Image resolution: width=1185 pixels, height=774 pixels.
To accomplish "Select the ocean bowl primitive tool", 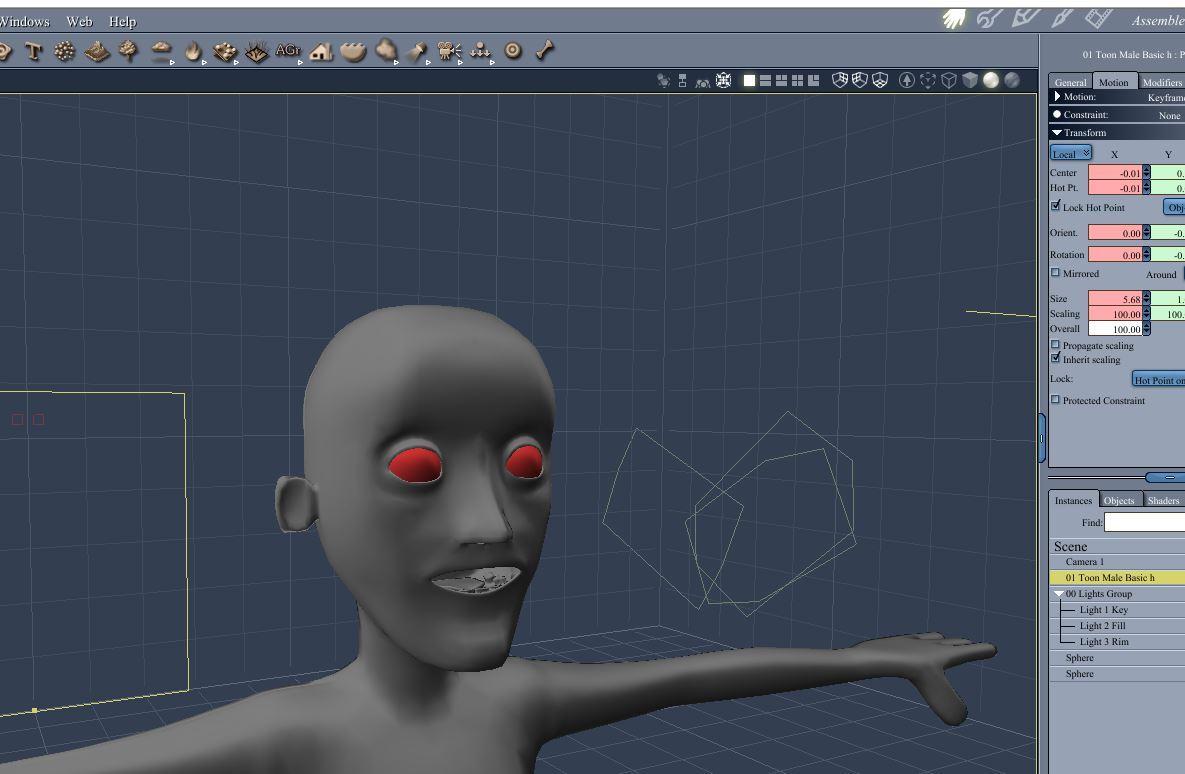I will click(x=353, y=51).
